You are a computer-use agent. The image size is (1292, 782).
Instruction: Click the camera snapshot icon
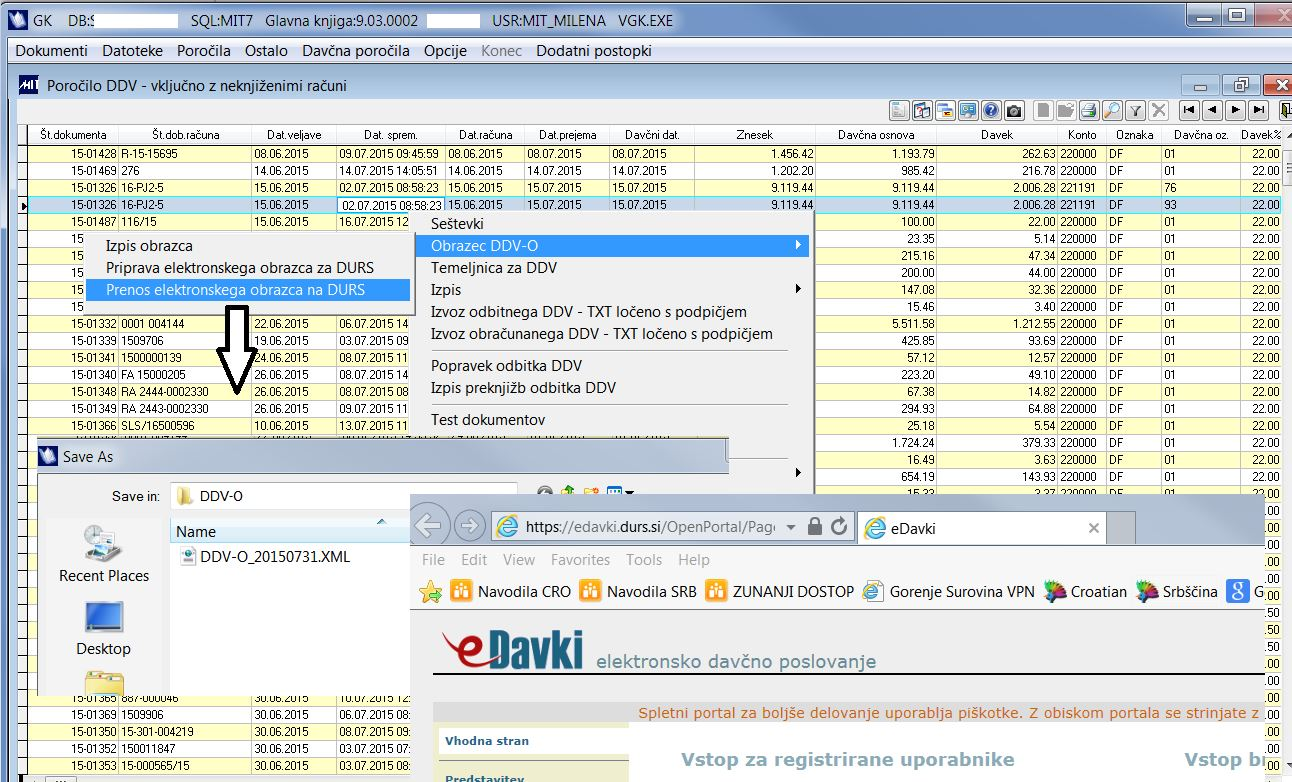click(1014, 111)
